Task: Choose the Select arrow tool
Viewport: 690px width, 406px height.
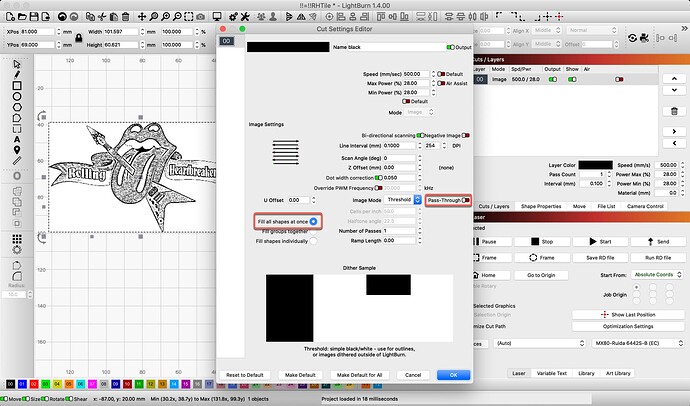Action: (x=17, y=64)
